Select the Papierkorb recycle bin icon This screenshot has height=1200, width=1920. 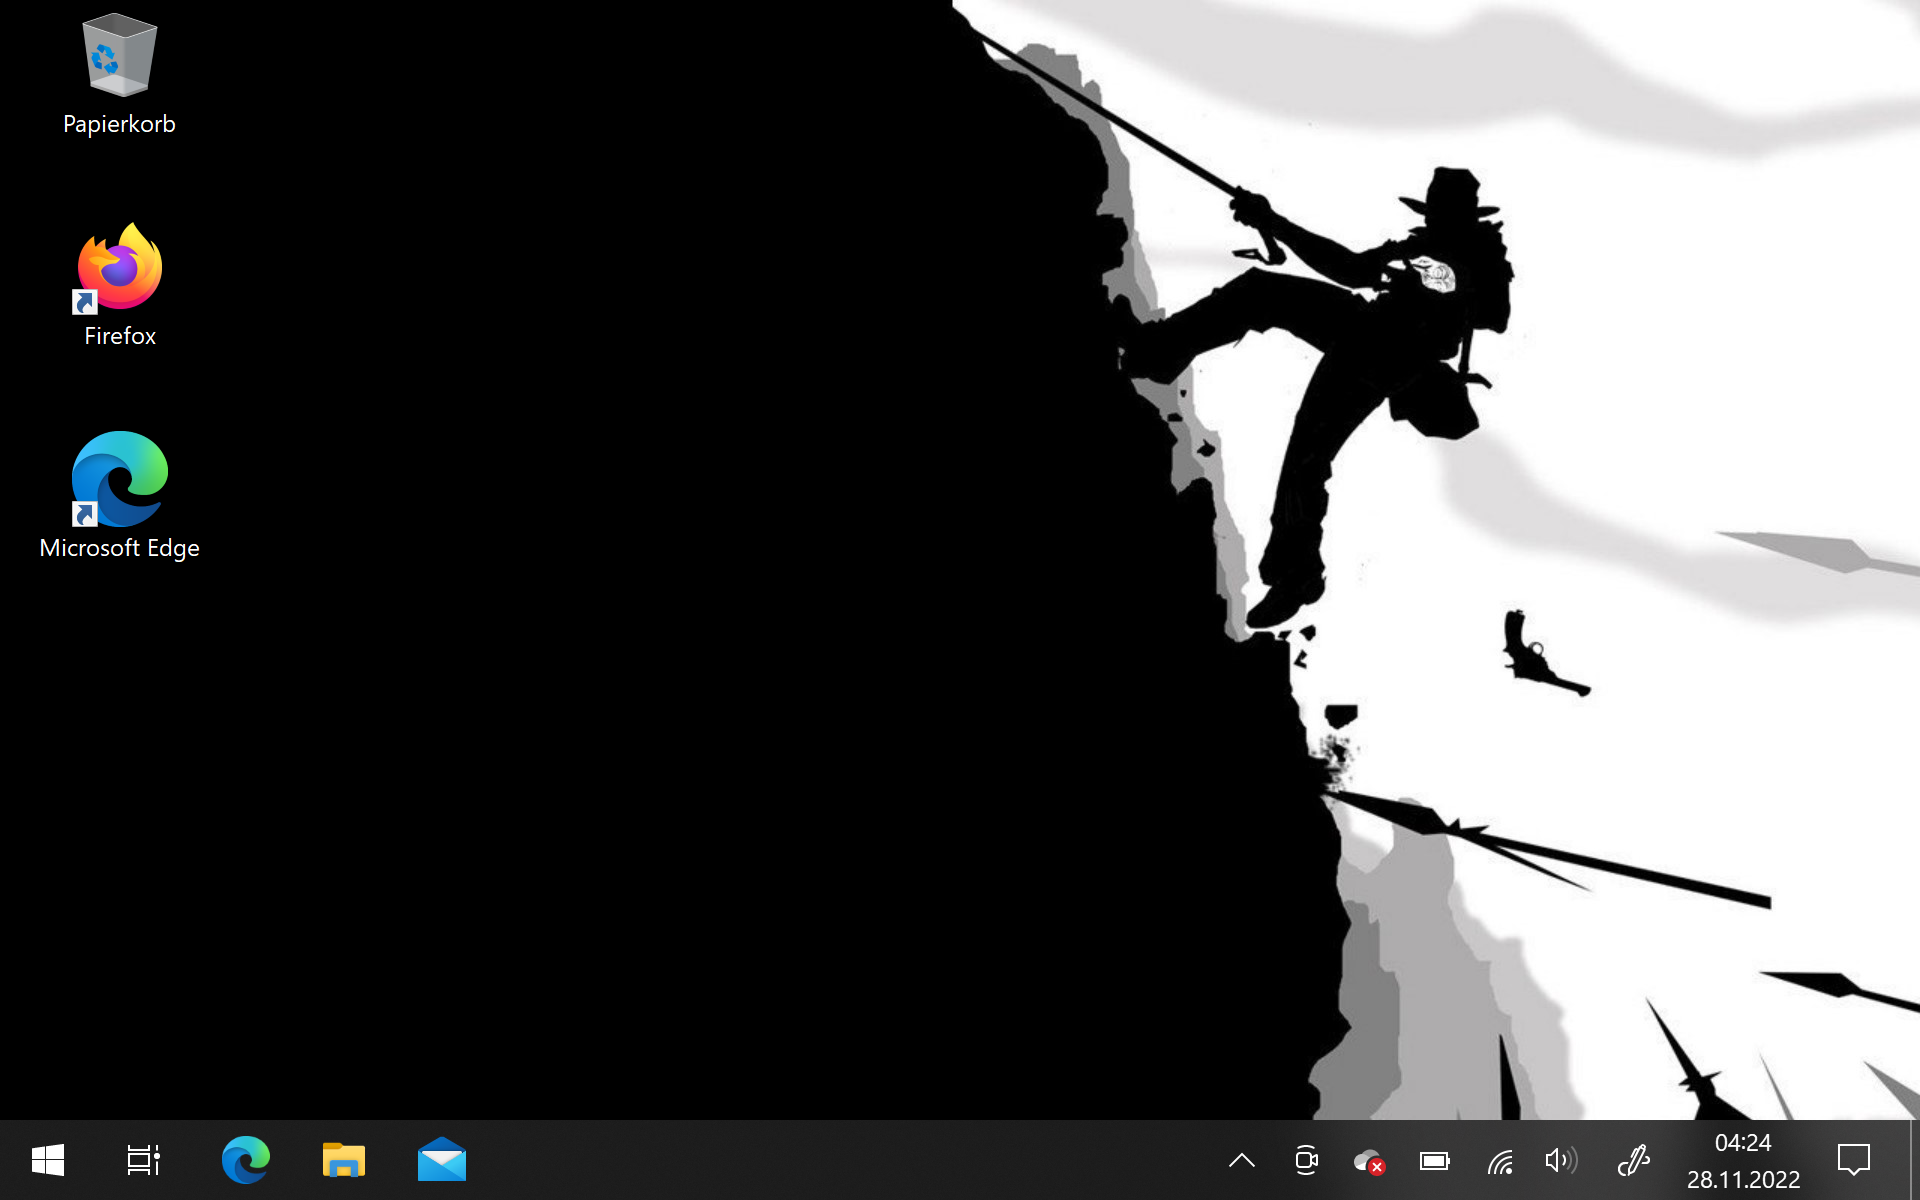[x=119, y=56]
